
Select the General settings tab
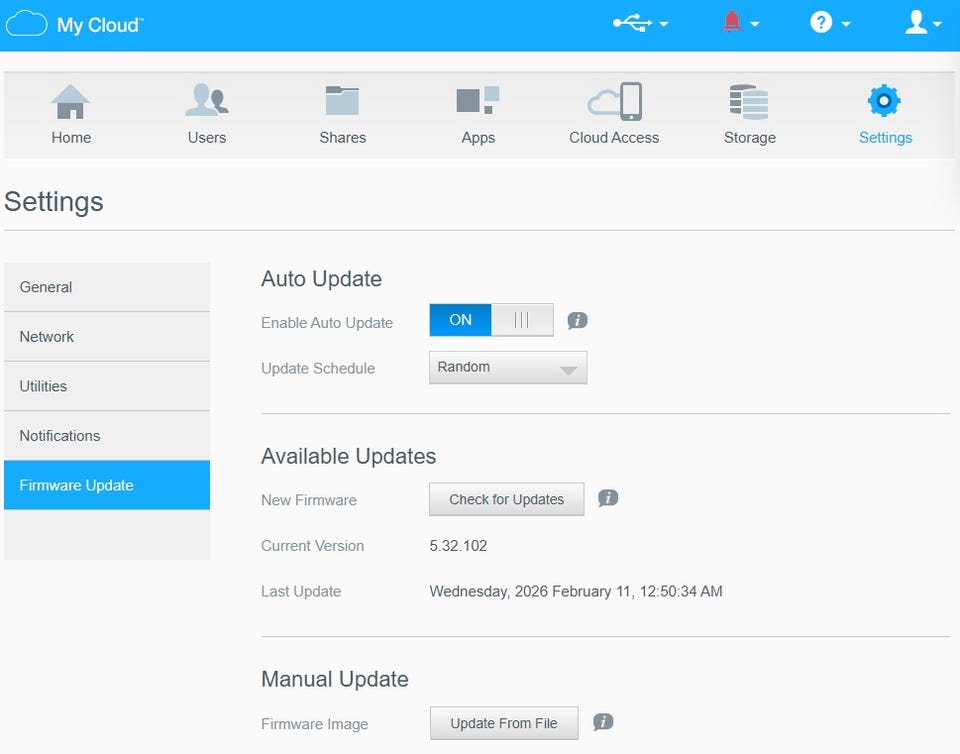[107, 287]
